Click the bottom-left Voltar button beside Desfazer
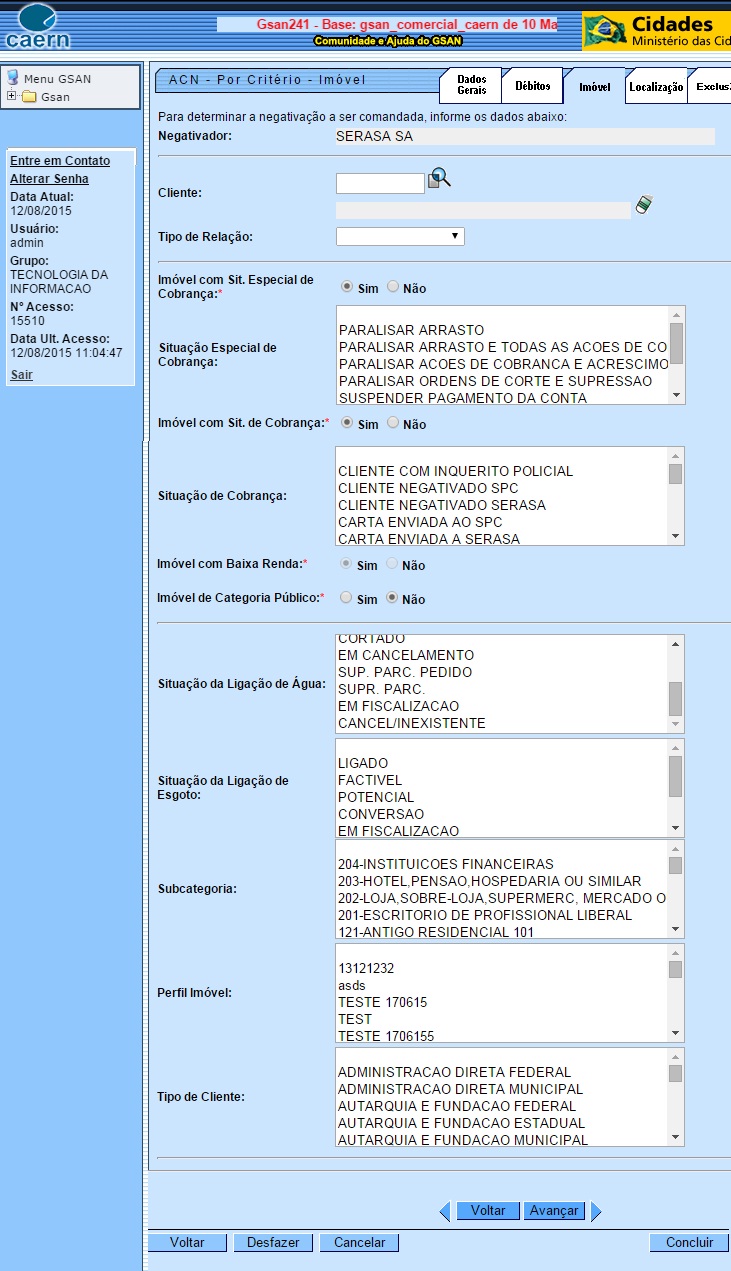This screenshot has height=1271, width=731. tap(187, 1243)
